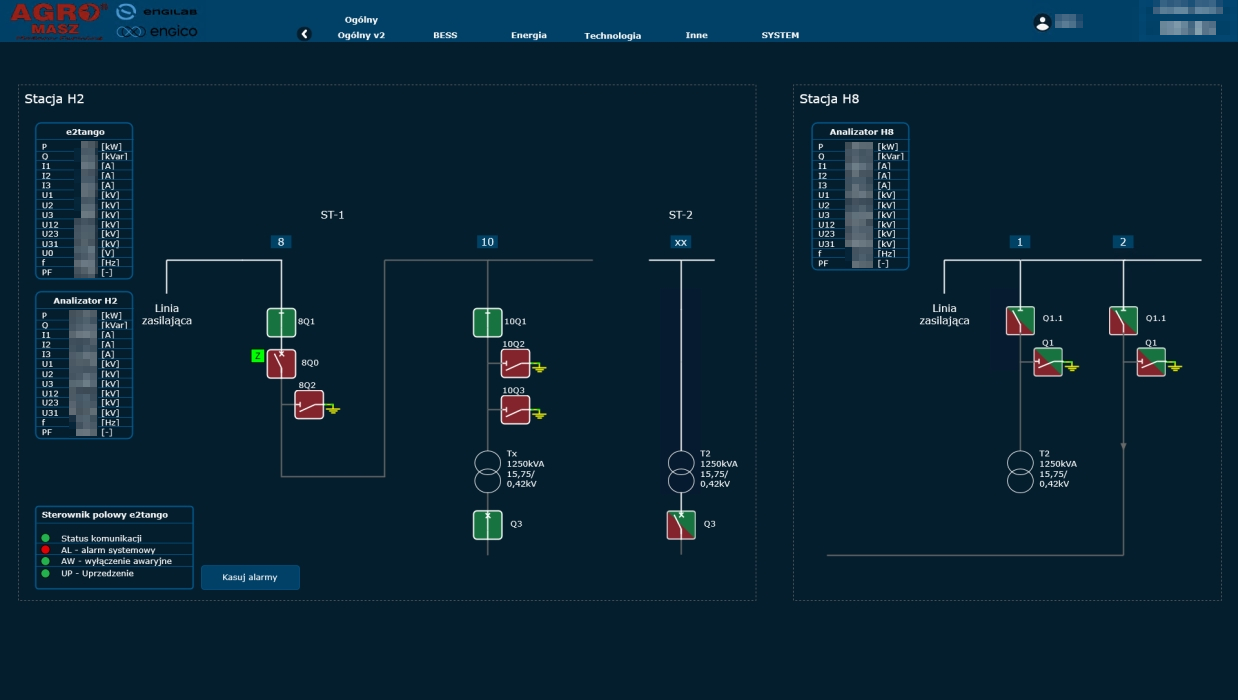Click the green Z marker beside 8Q0
This screenshot has width=1238, height=700.
tap(257, 356)
